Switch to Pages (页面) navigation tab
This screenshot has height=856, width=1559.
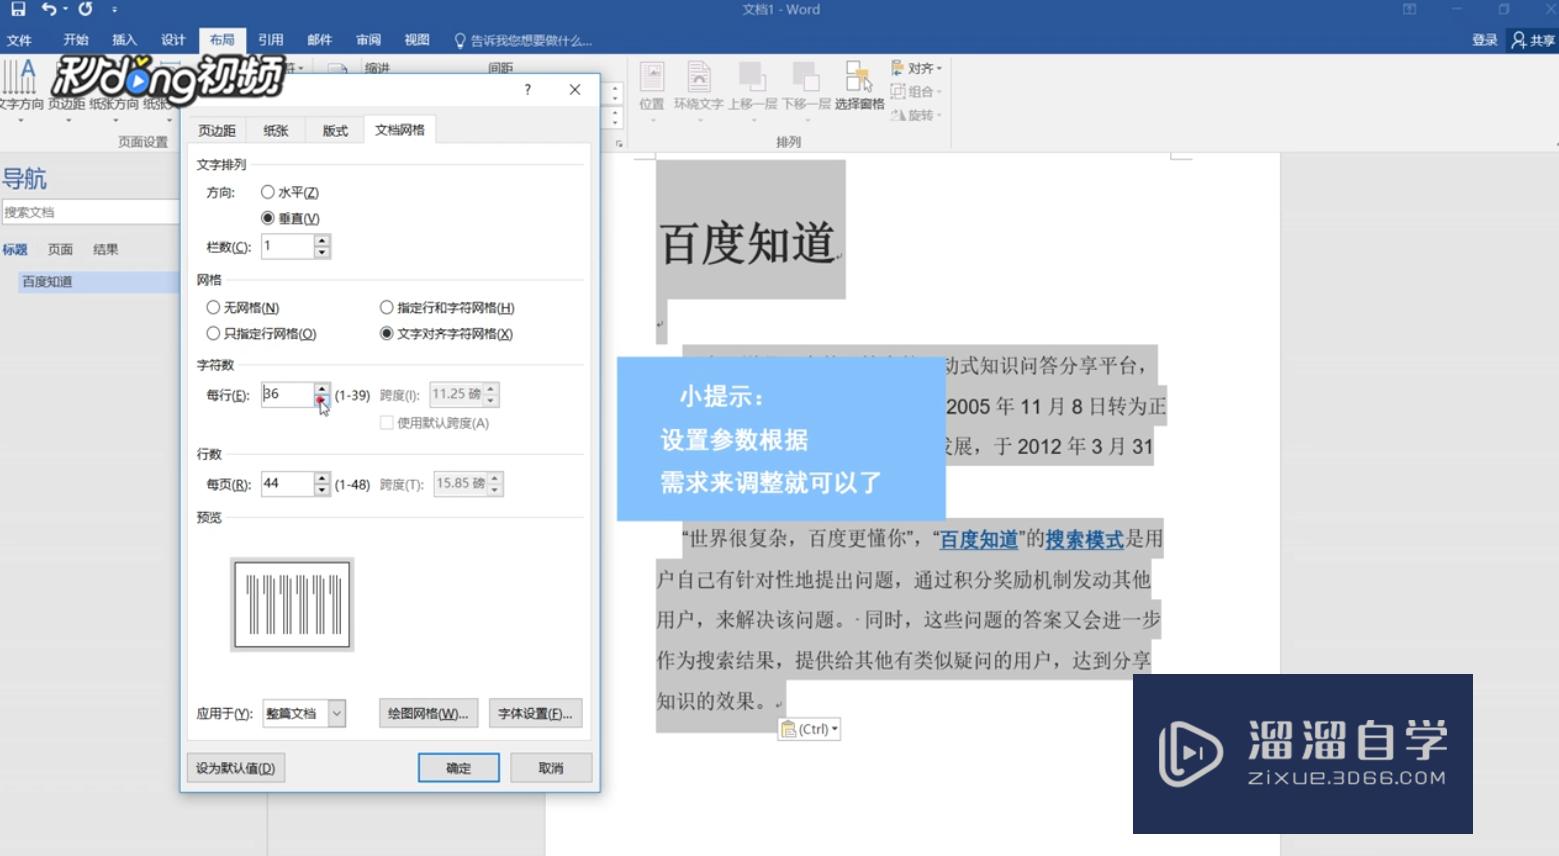(60, 250)
